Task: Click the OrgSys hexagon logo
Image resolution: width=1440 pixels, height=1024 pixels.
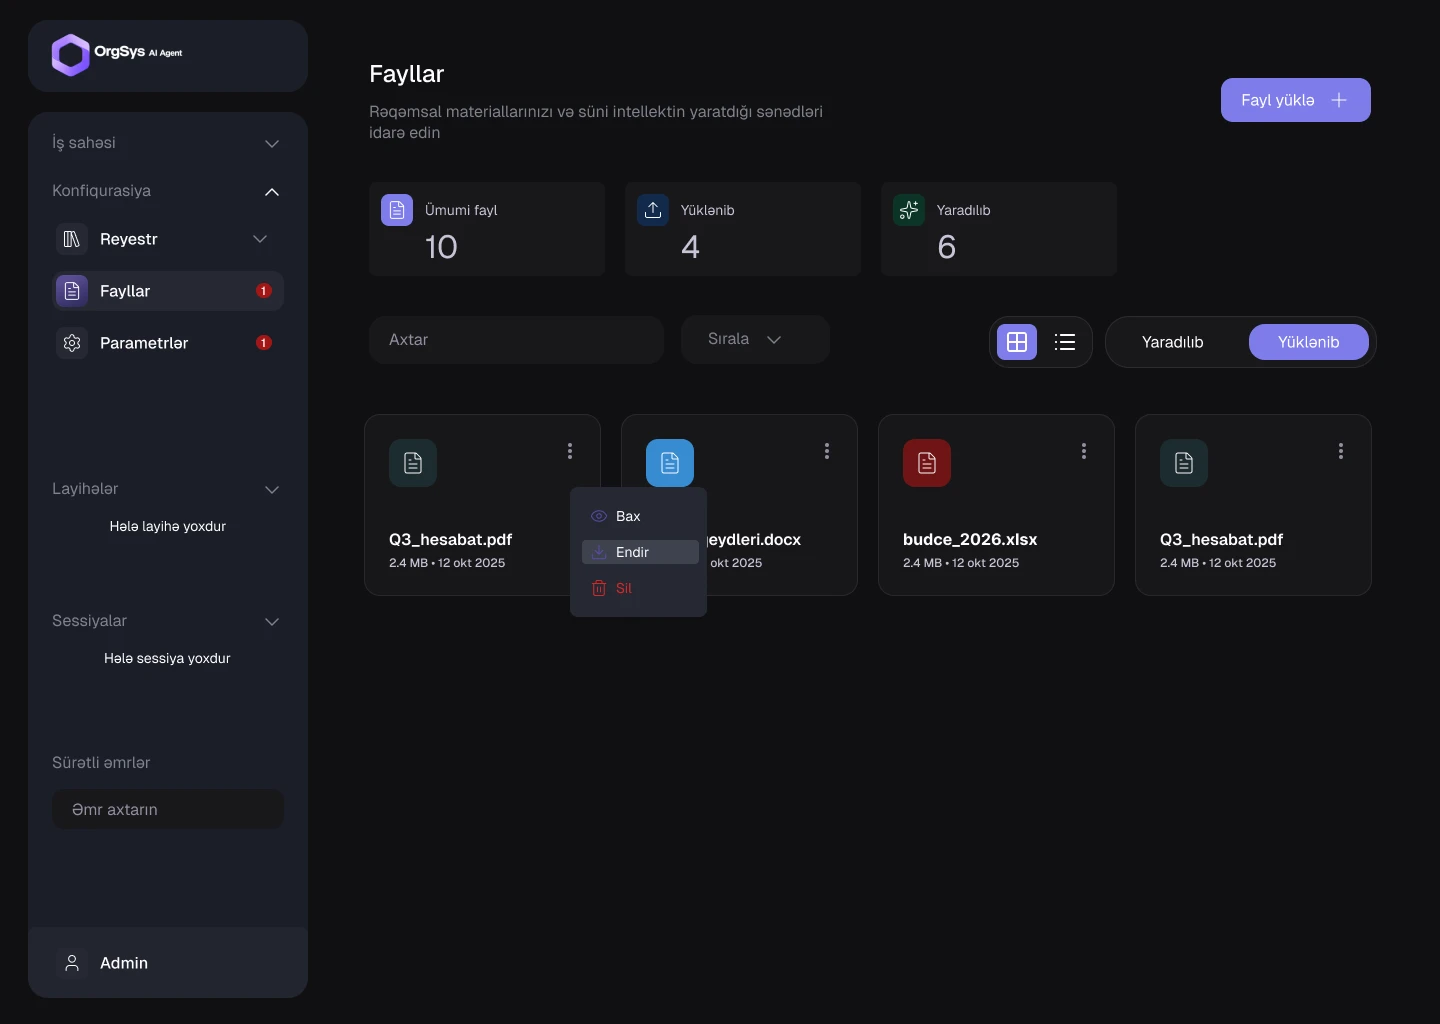Action: tap(71, 55)
